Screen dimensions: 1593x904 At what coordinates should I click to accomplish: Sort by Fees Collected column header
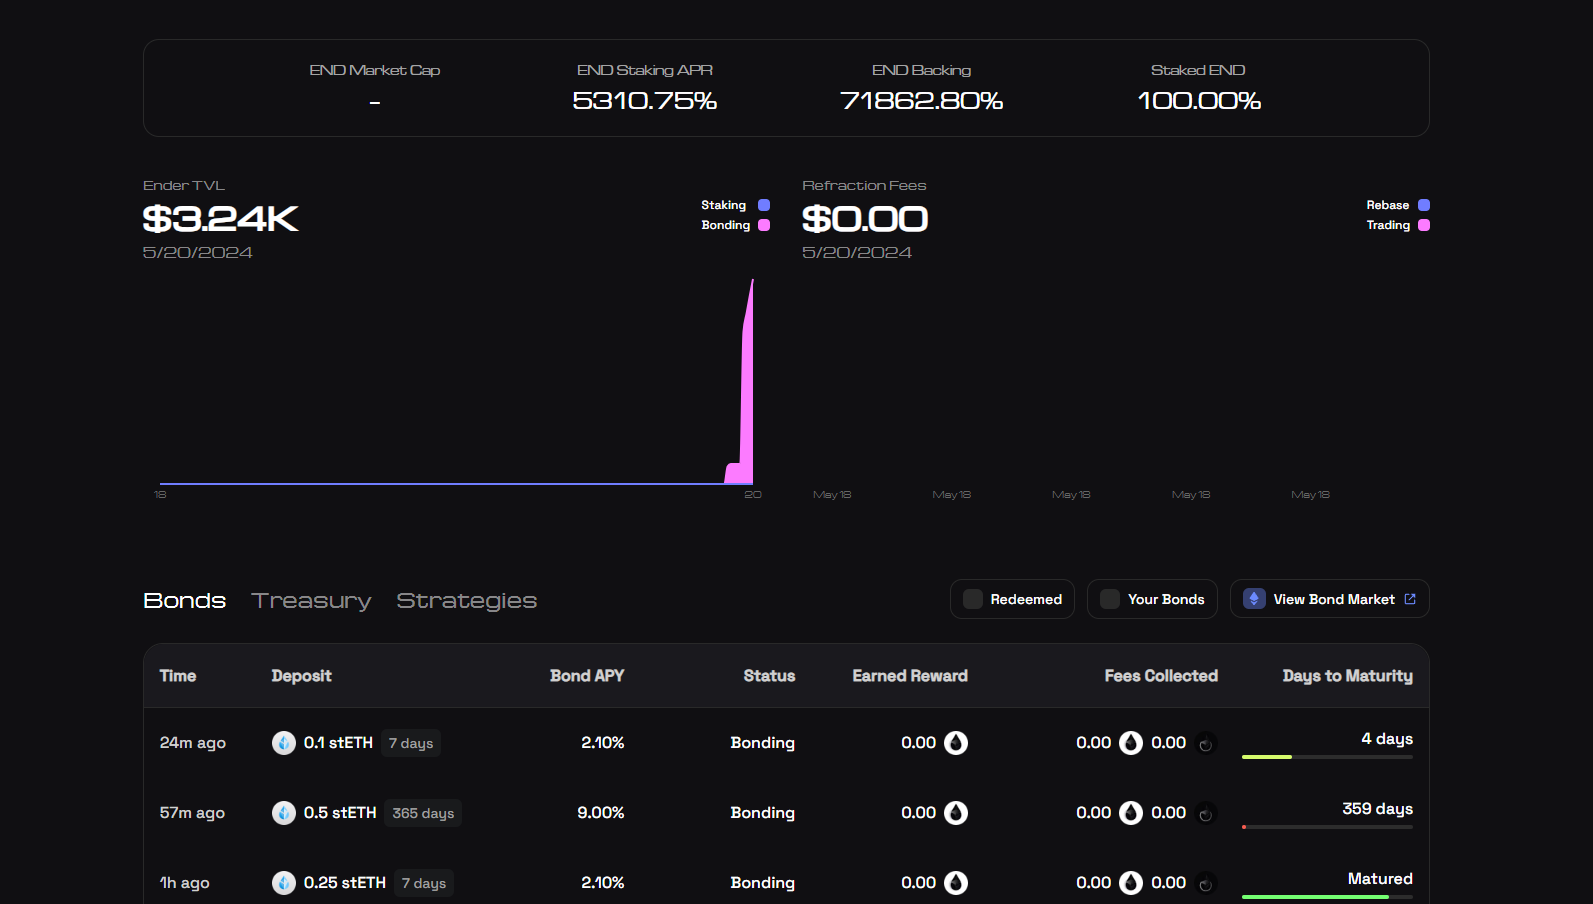click(x=1161, y=676)
